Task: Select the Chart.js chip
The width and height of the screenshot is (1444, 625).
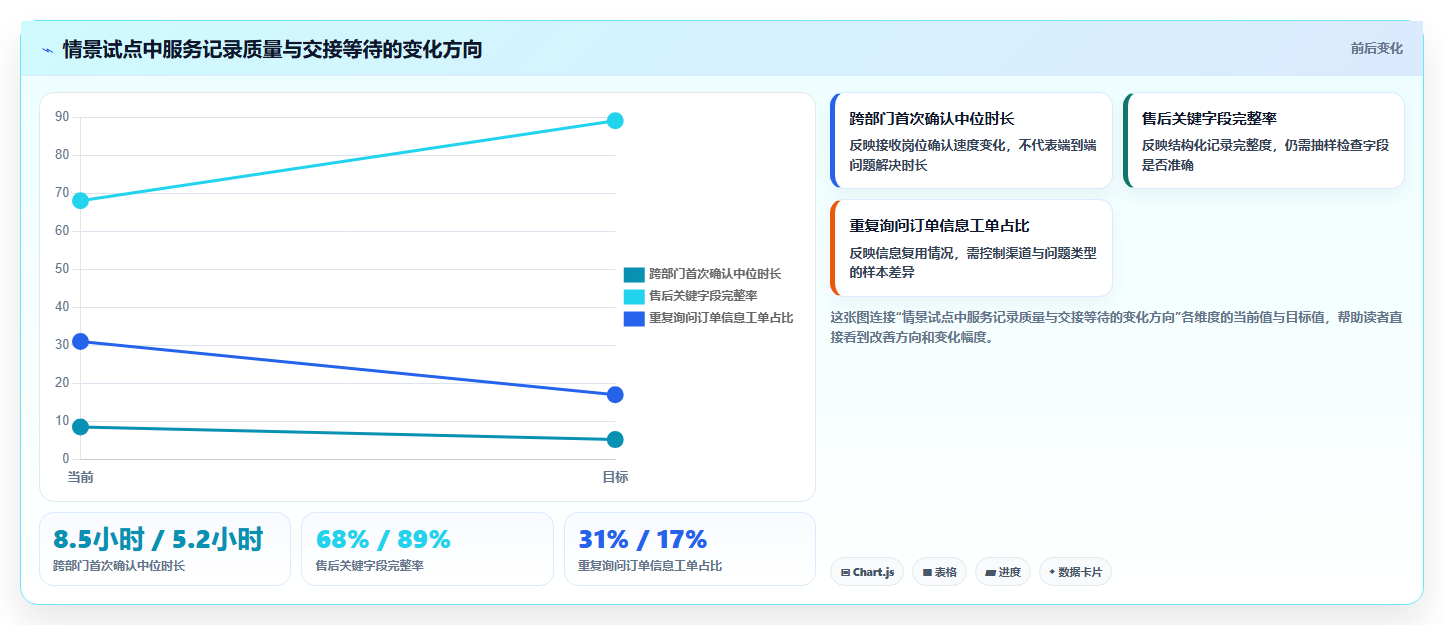Action: pos(867,572)
